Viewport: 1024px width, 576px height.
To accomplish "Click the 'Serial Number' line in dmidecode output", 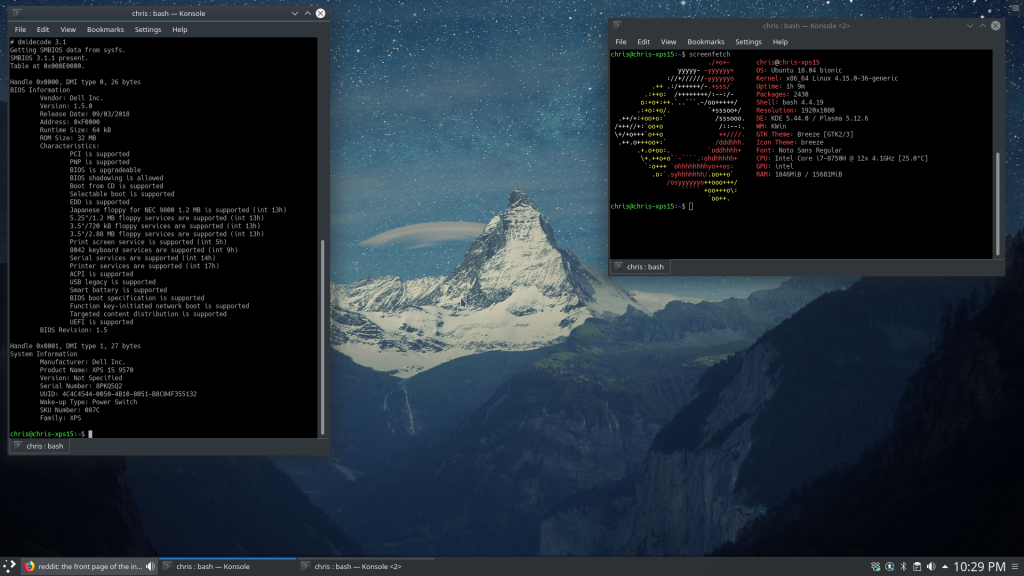I will (80, 386).
